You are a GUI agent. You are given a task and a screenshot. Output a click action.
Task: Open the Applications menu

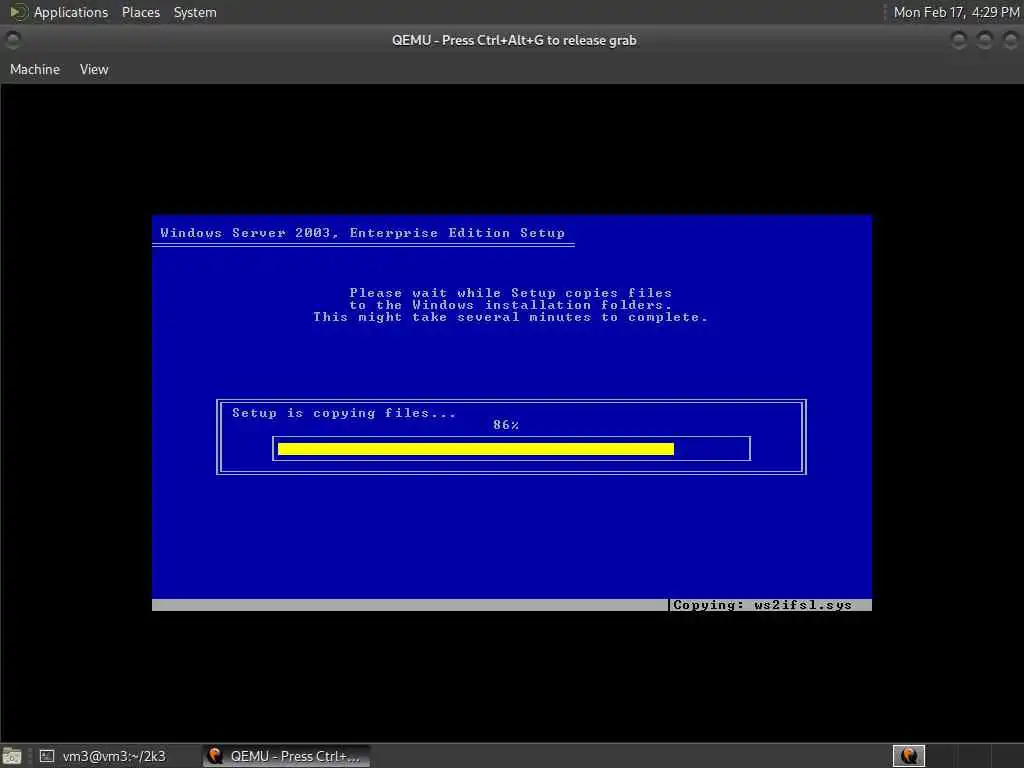coord(71,12)
